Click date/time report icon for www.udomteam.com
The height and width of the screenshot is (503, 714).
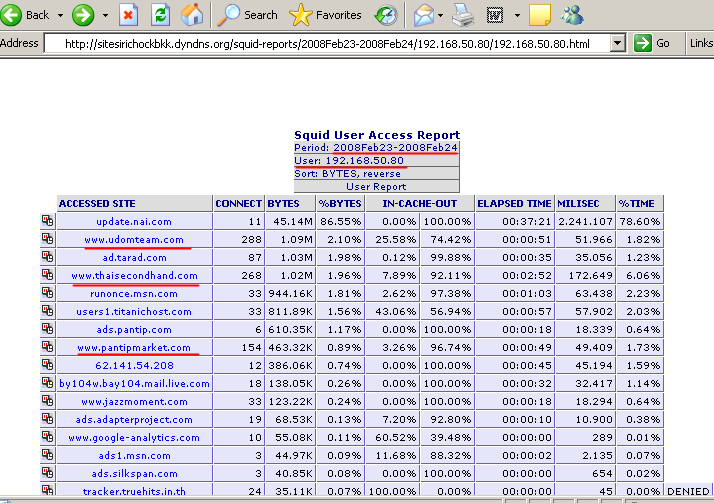pyautogui.click(x=48, y=239)
